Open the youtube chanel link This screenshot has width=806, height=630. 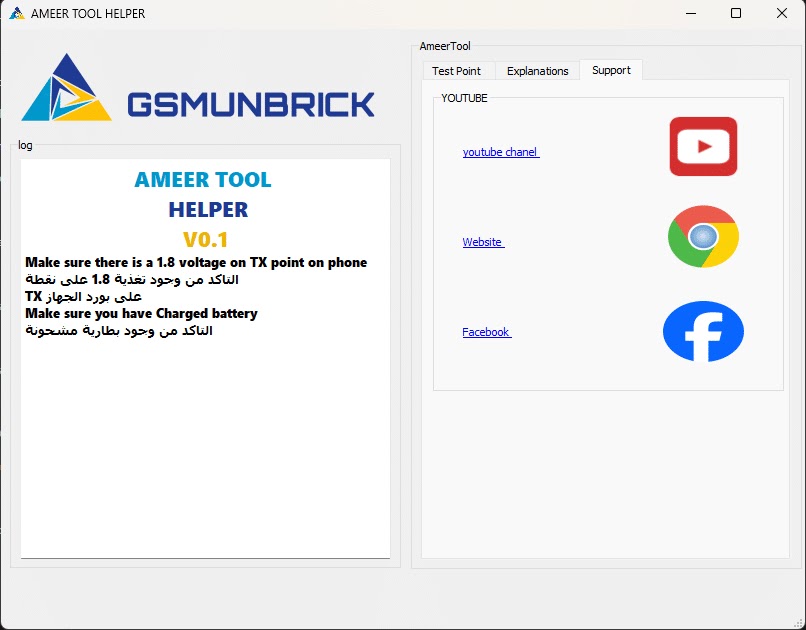click(x=501, y=152)
